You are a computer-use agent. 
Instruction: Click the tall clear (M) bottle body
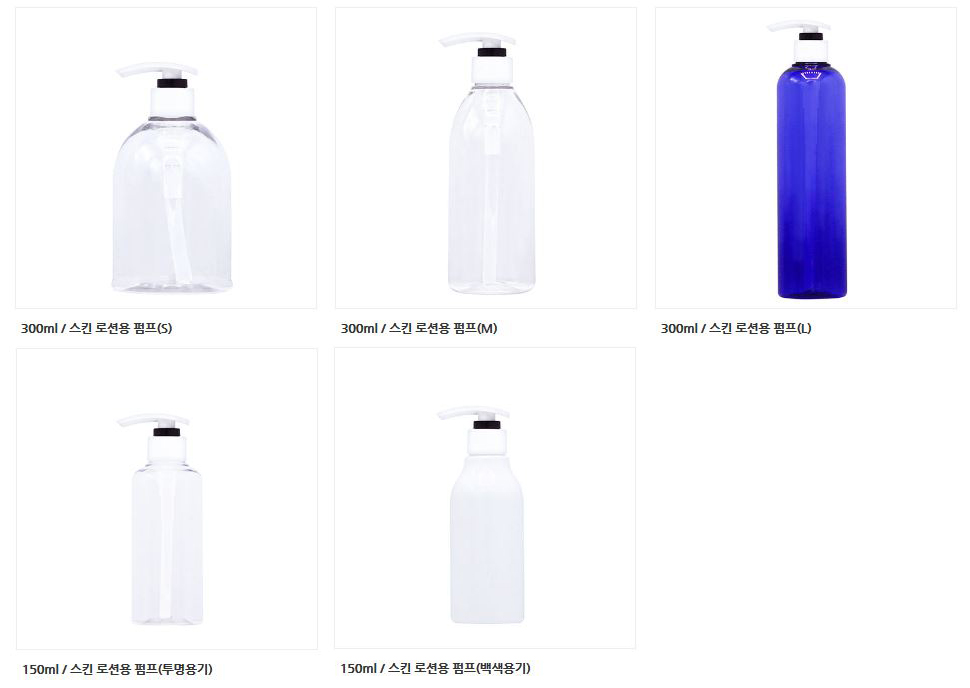[492, 191]
